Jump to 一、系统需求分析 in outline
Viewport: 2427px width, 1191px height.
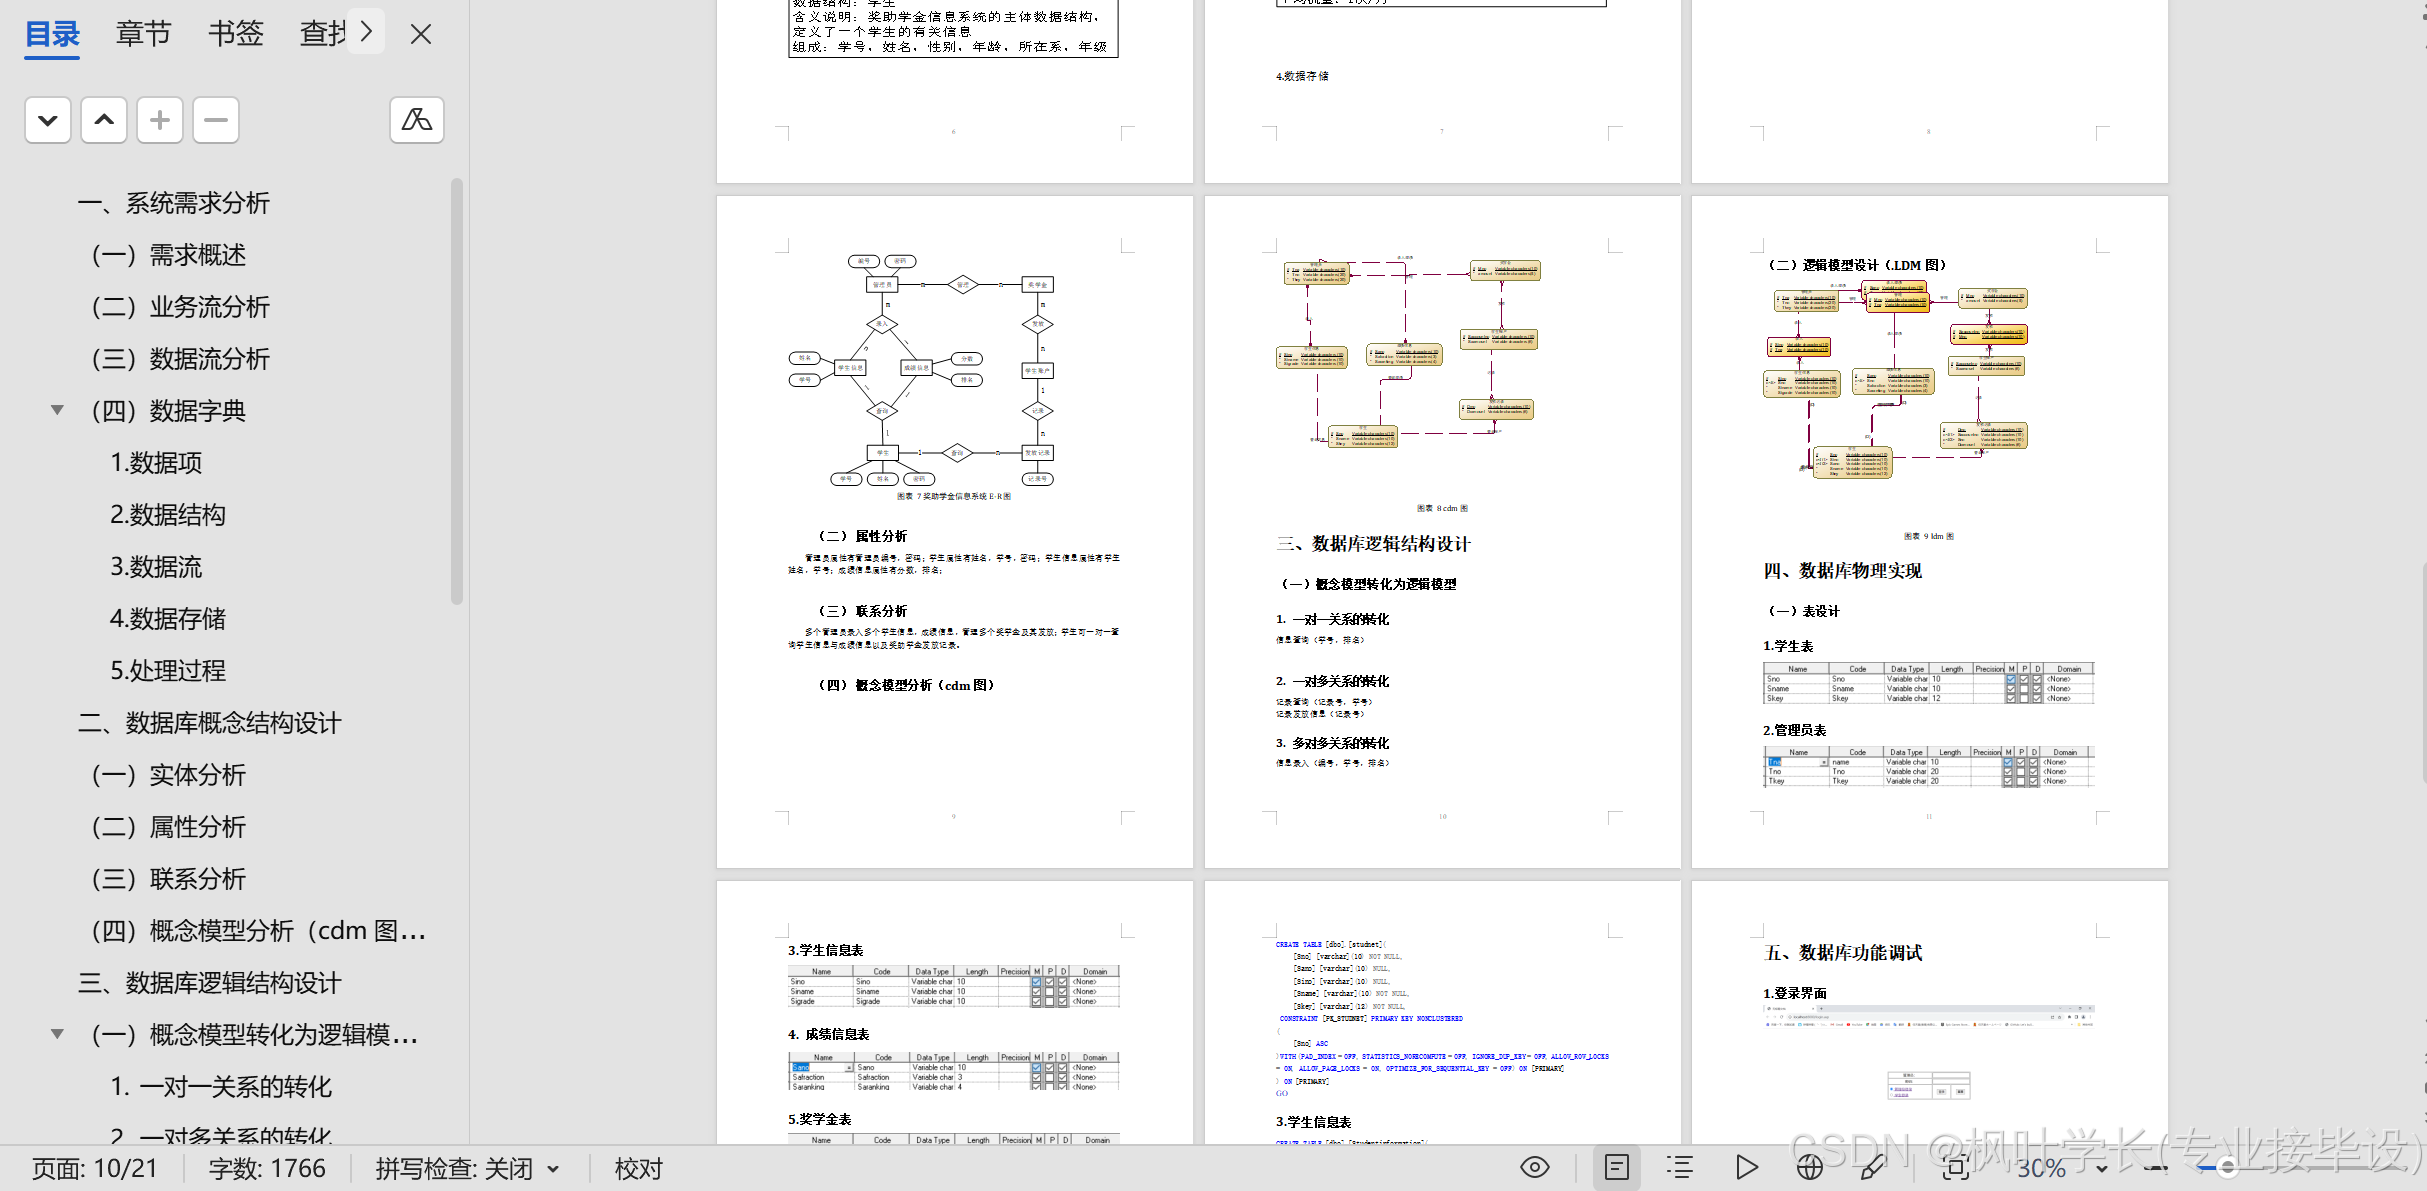pyautogui.click(x=174, y=203)
